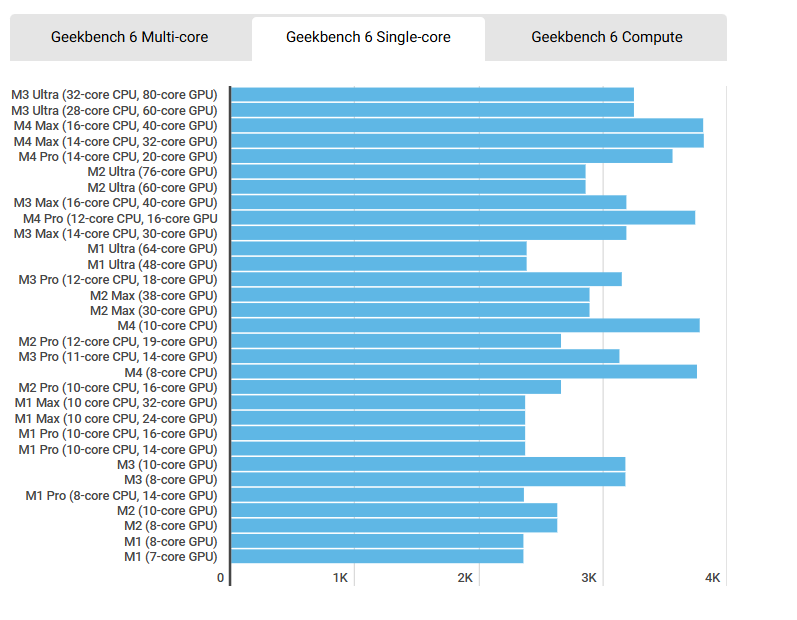Click the M2 Max (38-core GPU) bar
Screen dimensions: 797x620
pos(410,295)
